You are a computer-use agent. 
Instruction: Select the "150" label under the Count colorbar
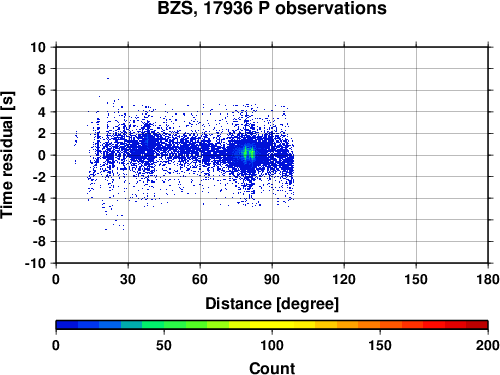380,345
